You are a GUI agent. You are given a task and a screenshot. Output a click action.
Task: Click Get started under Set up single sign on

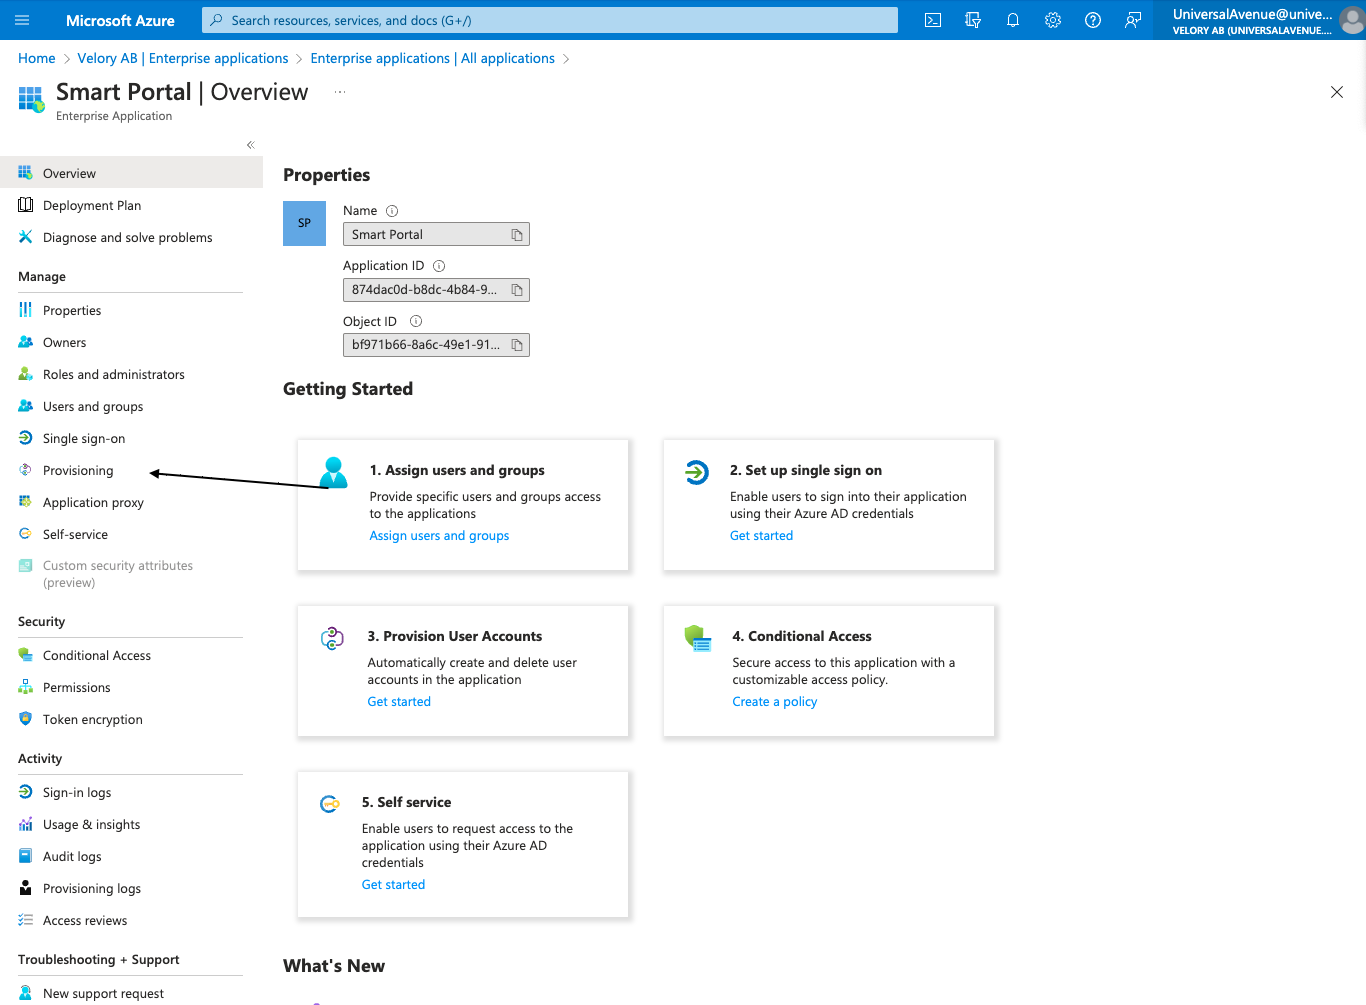point(761,536)
